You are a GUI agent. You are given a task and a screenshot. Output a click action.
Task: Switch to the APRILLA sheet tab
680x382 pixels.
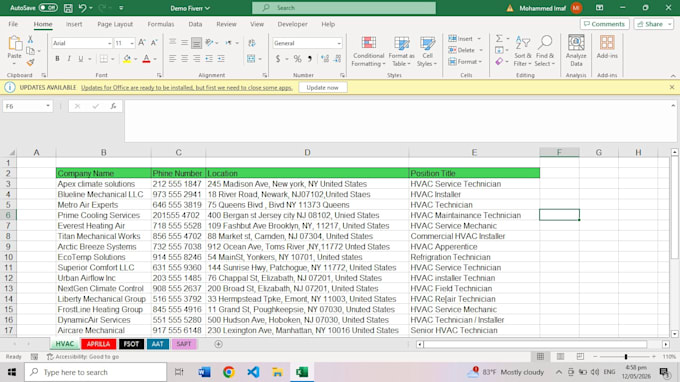pos(98,344)
